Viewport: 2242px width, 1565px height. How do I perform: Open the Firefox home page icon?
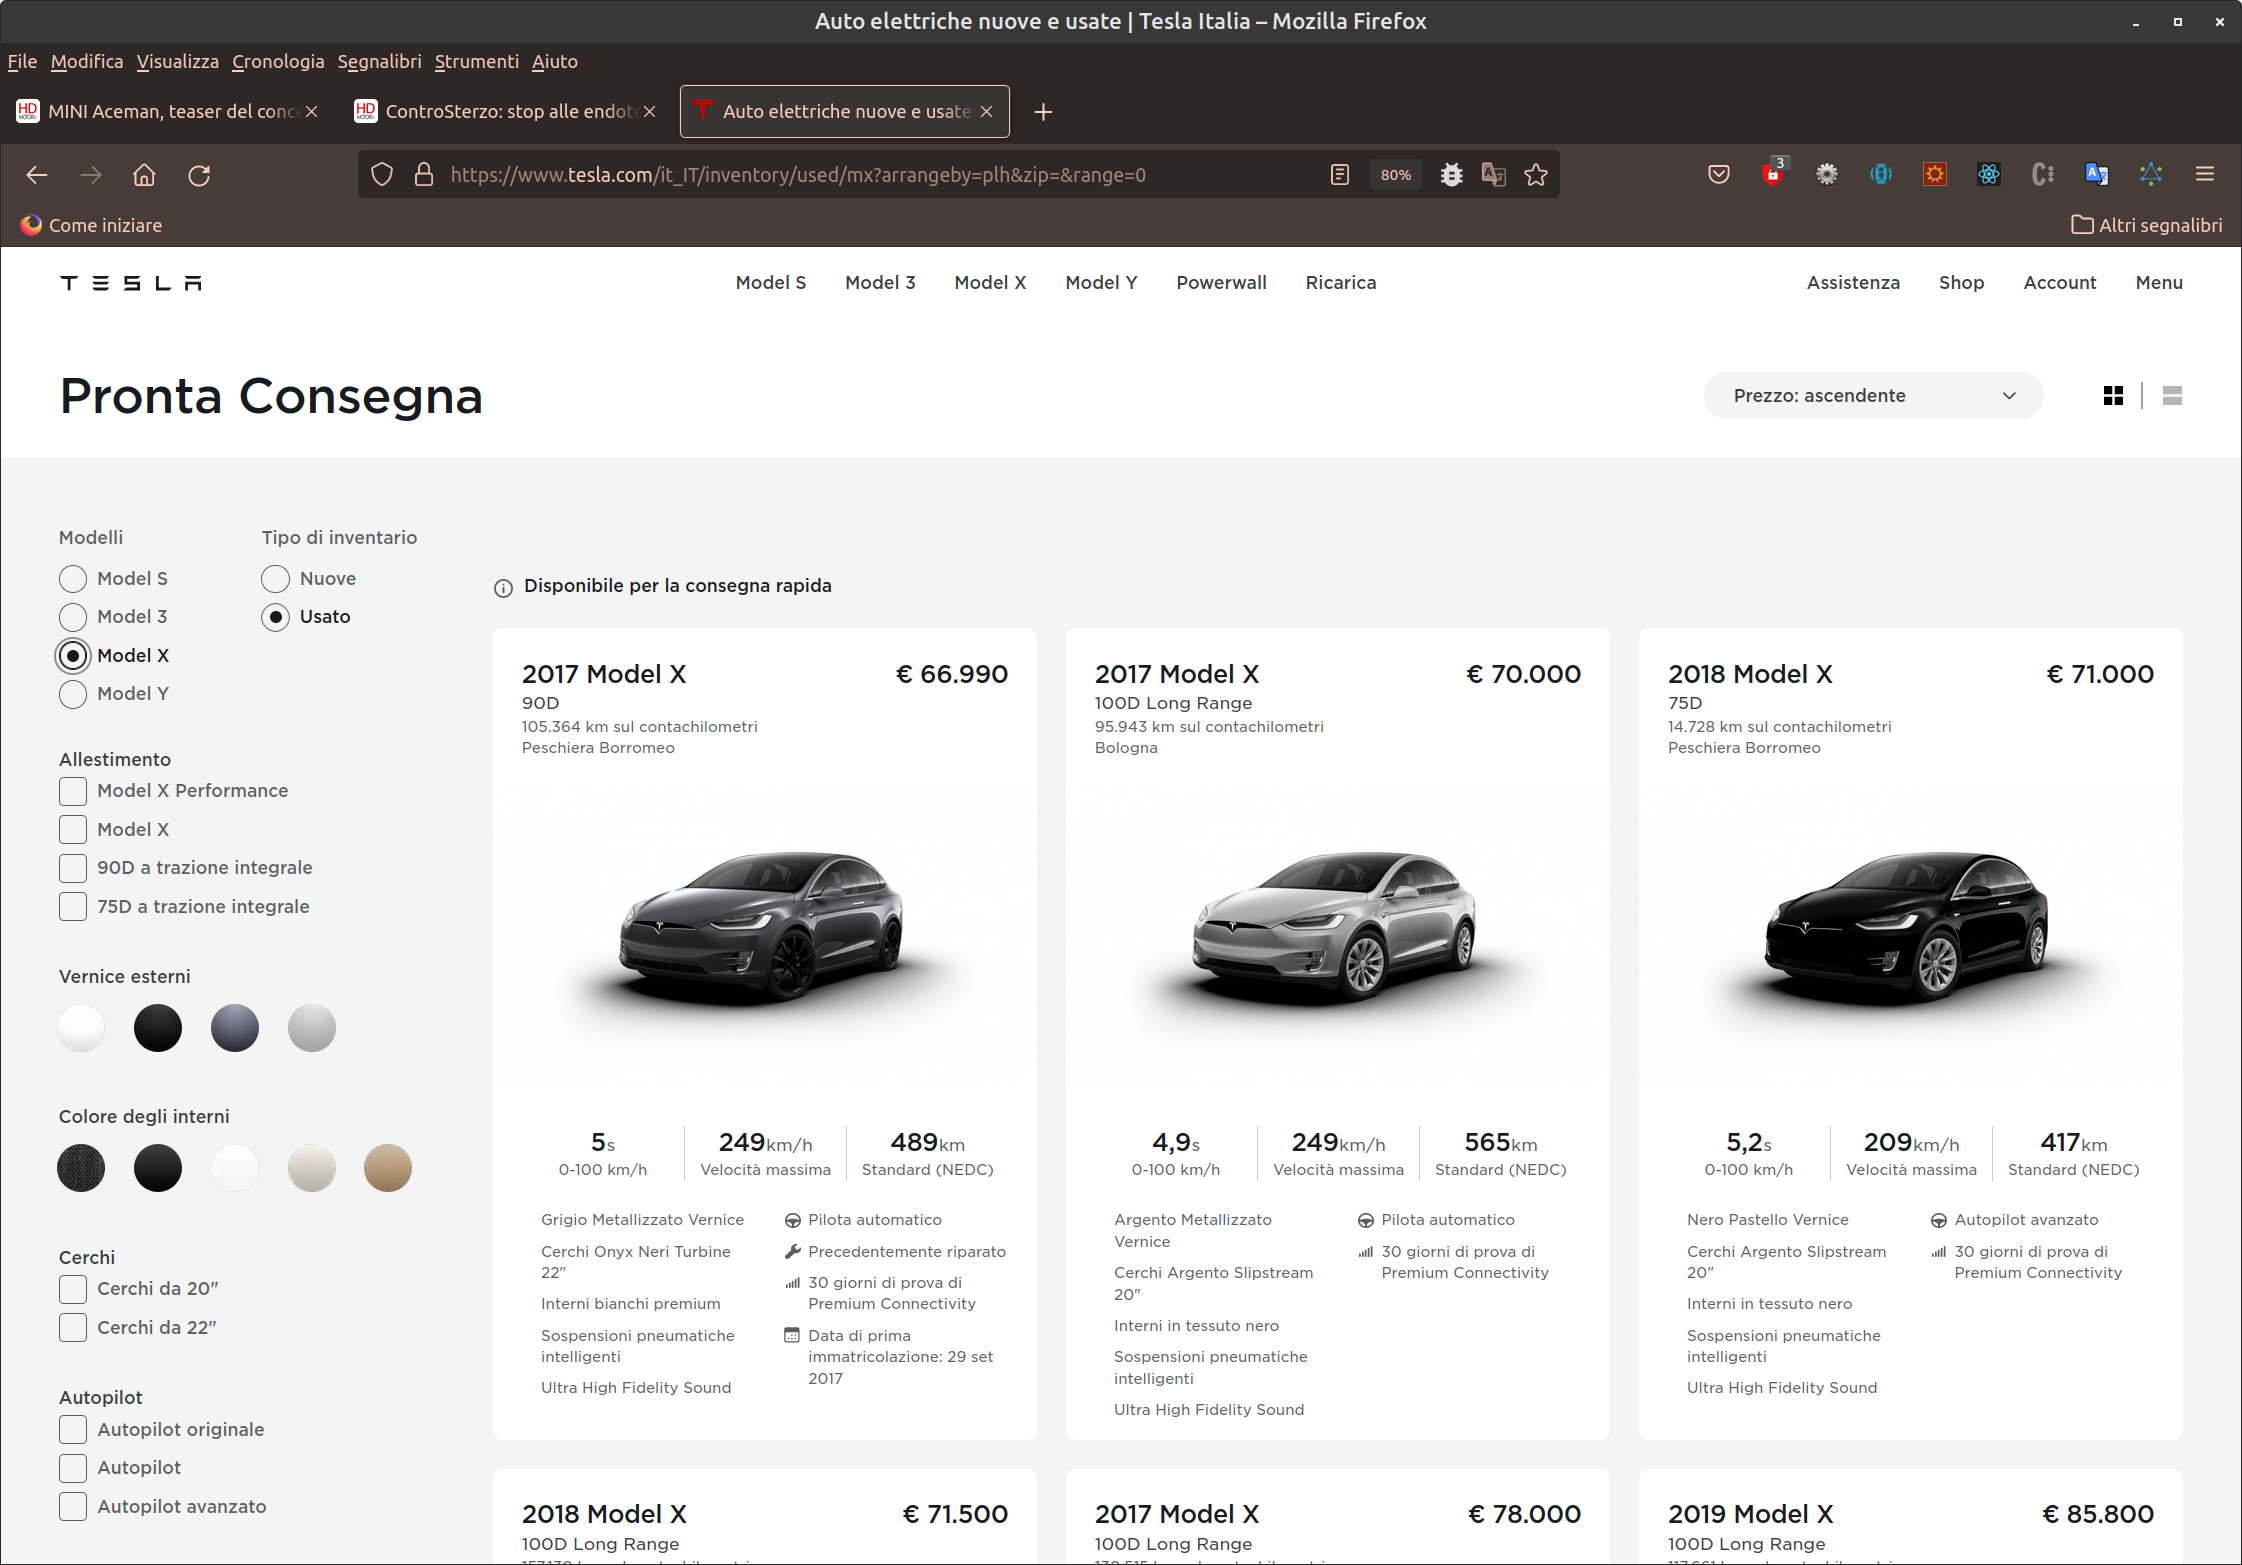144,175
